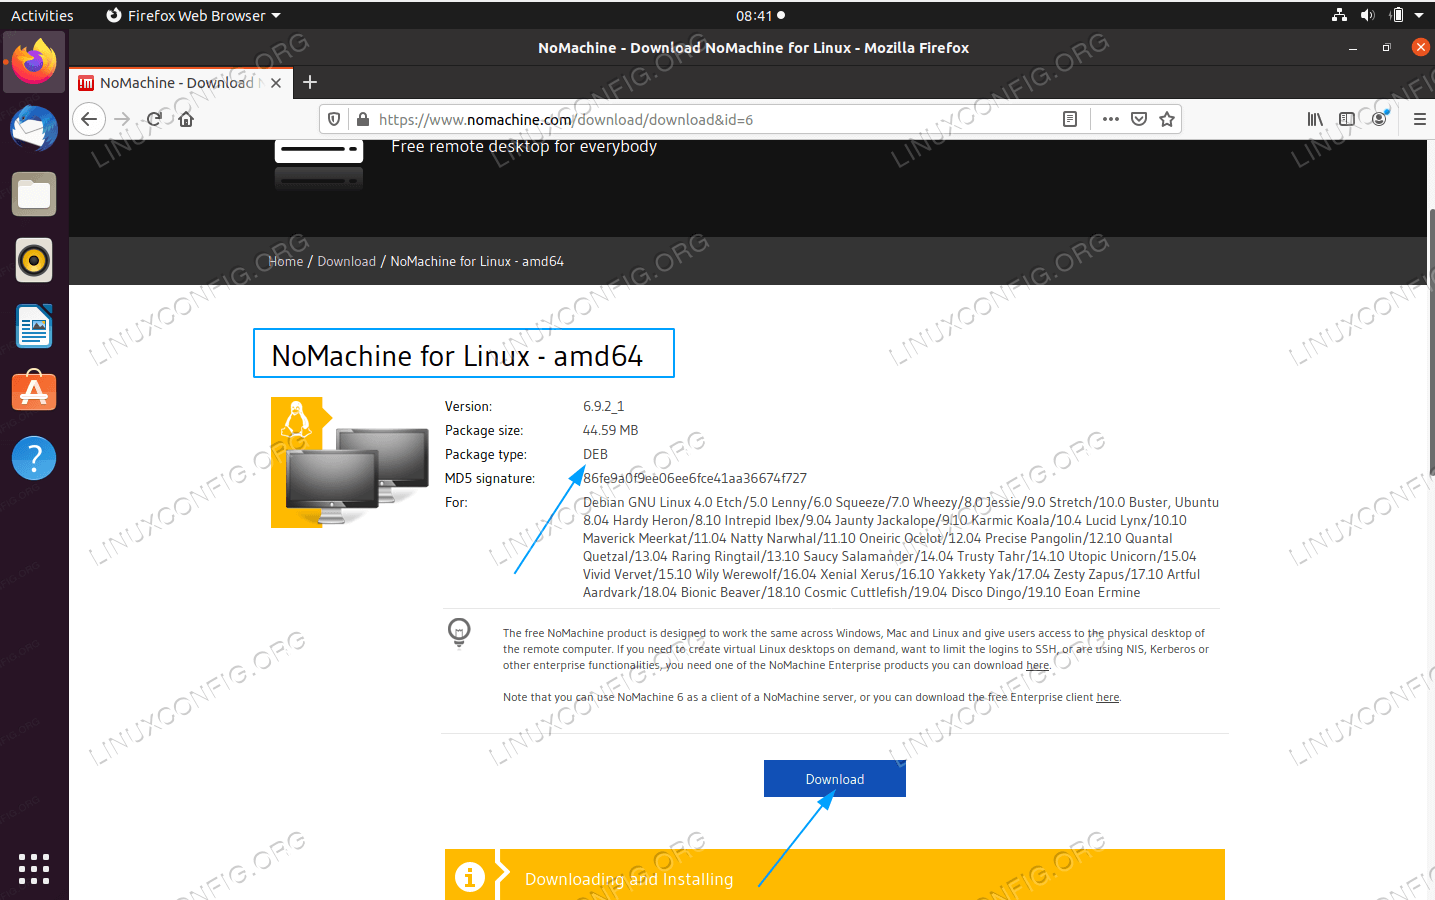Click the NoMachine Linux product image
The image size is (1435, 900).
(x=350, y=462)
